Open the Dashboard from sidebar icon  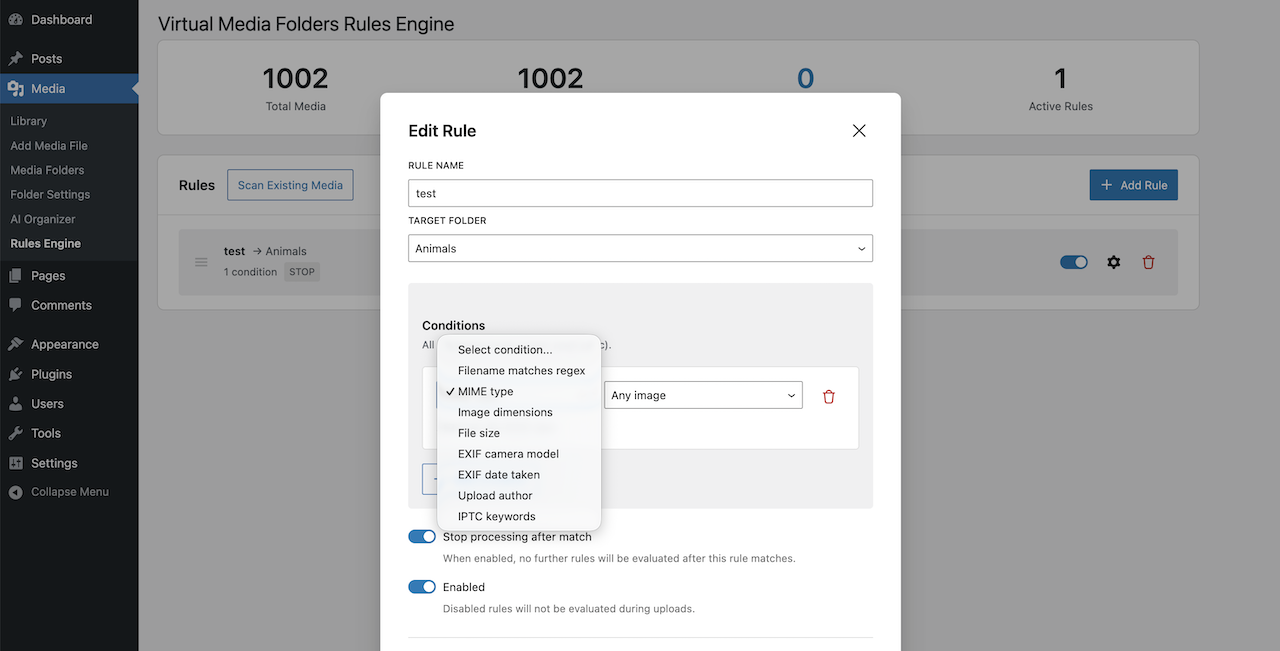pos(16,20)
